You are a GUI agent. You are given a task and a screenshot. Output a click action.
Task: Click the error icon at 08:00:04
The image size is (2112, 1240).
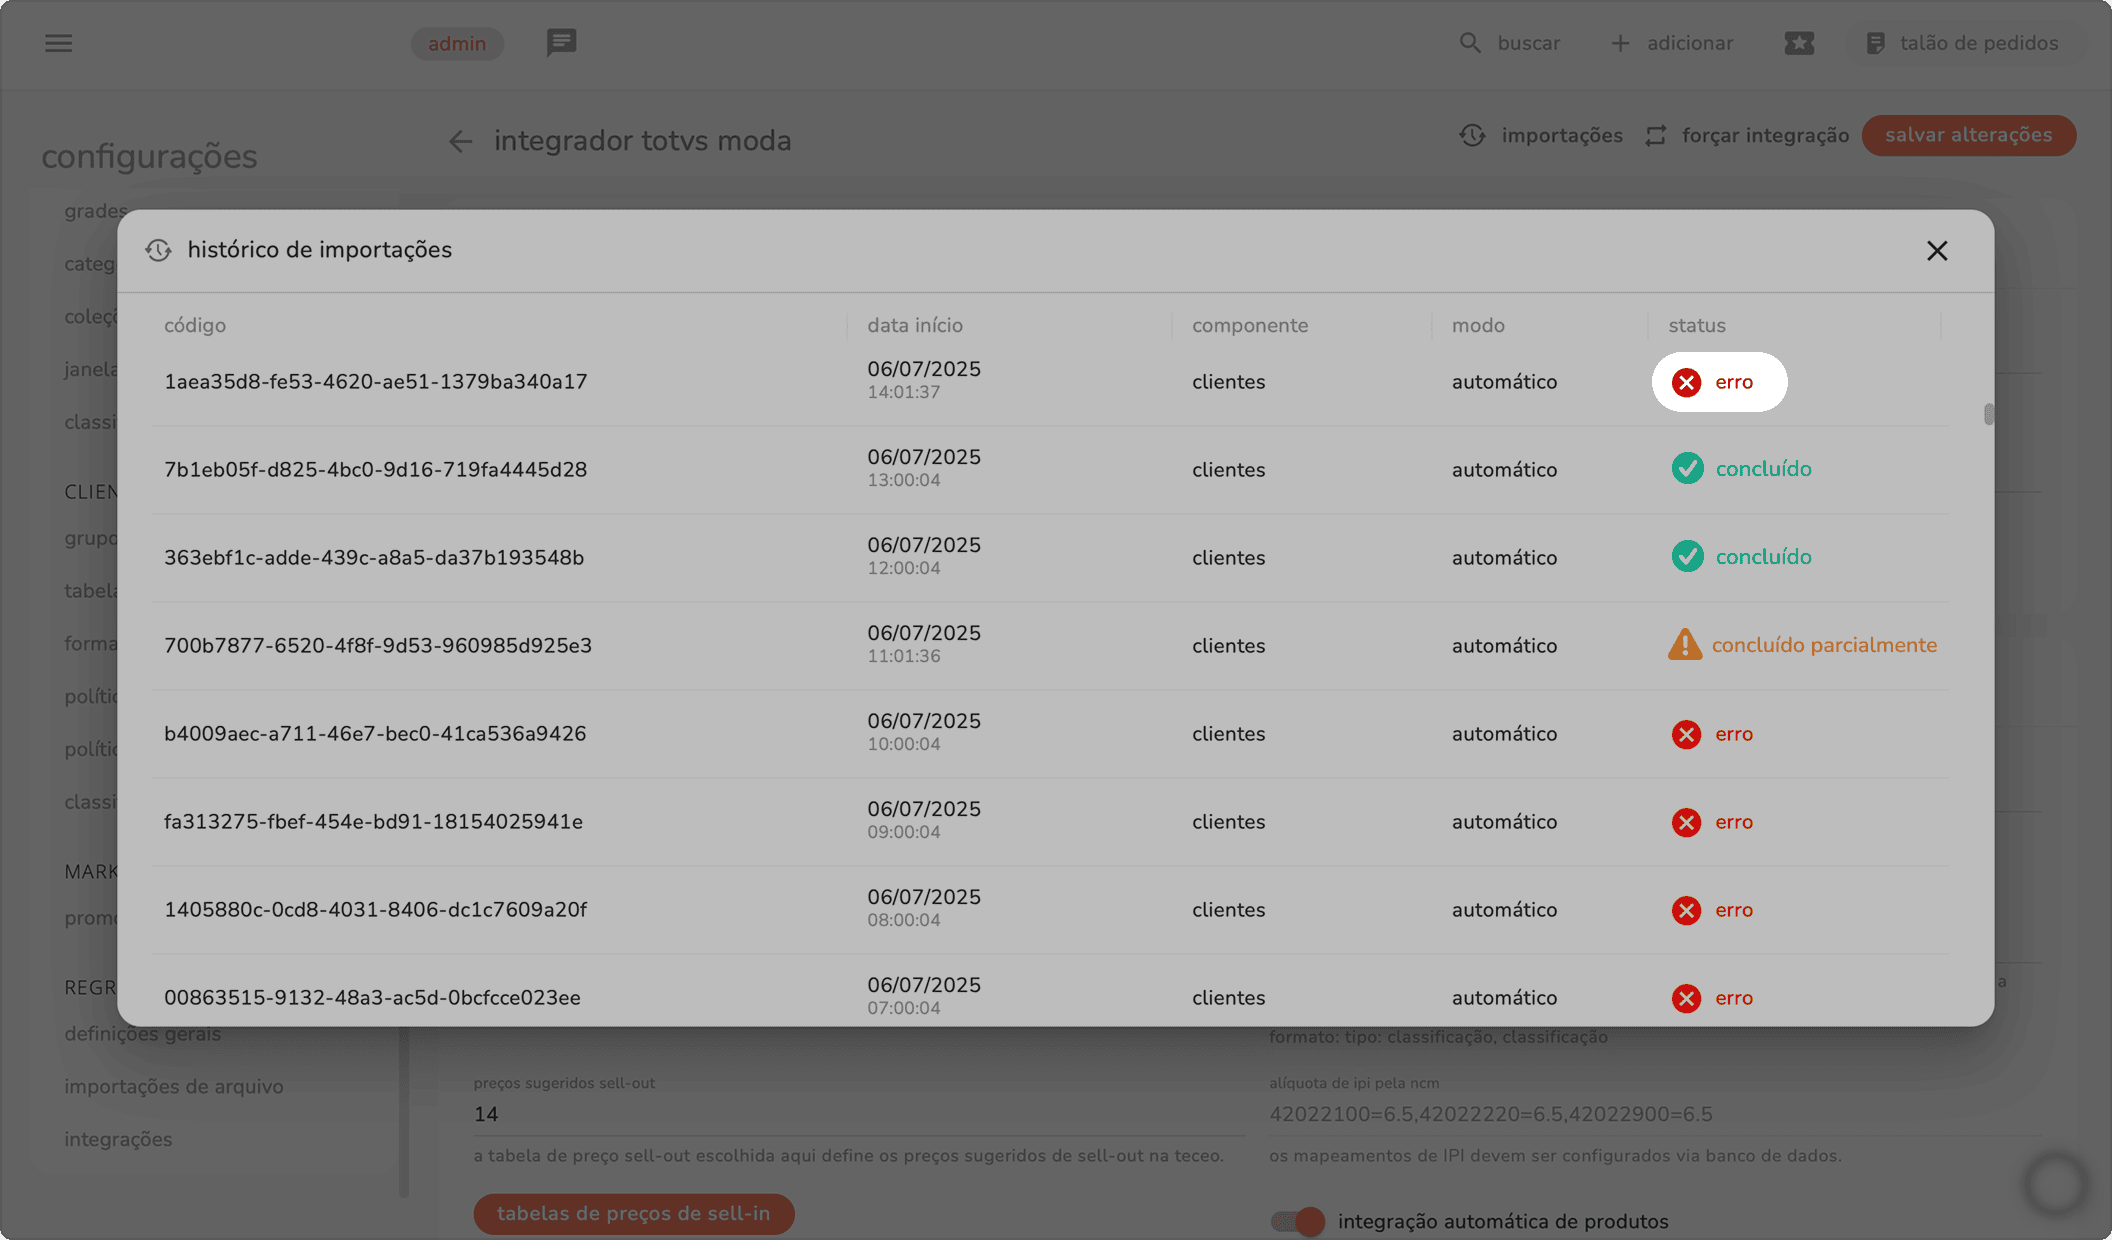click(x=1687, y=910)
